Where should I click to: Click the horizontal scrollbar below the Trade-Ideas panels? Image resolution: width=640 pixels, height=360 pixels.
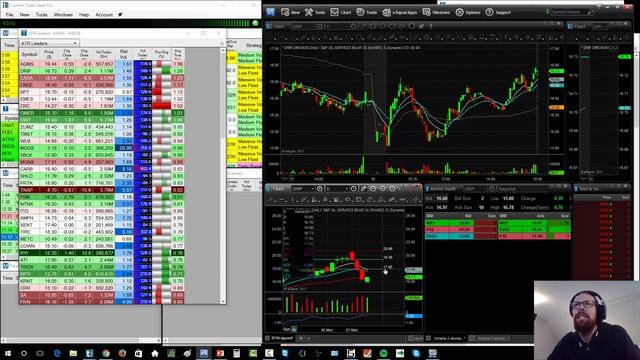click(x=81, y=340)
